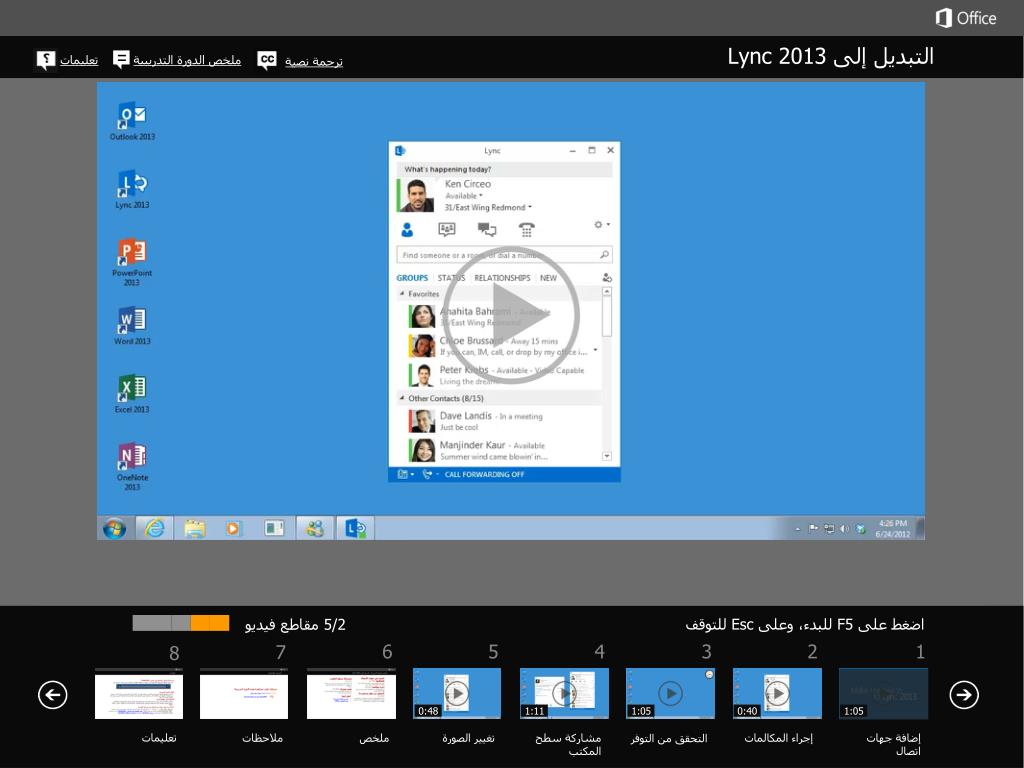Click the Lync contact list scrollbar
Image resolution: width=1024 pixels, height=768 pixels.
pyautogui.click(x=607, y=374)
